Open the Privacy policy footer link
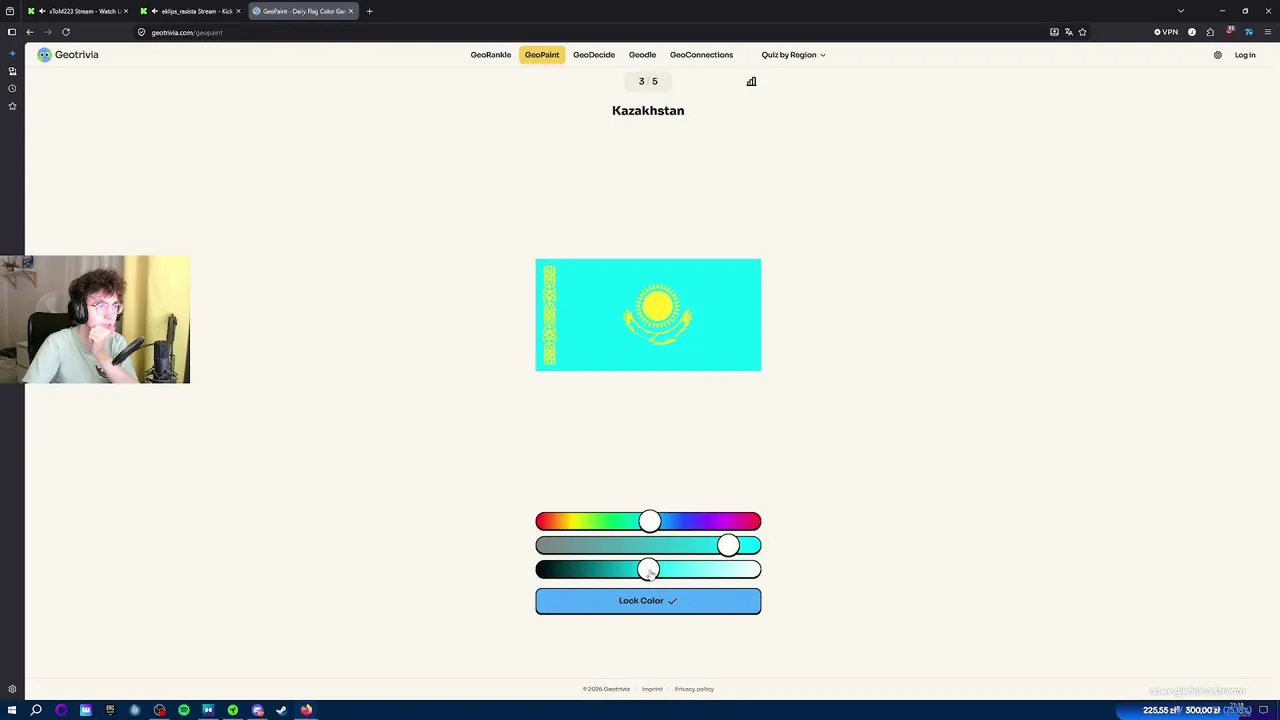Screen dimensions: 1280x720 pyautogui.click(x=694, y=689)
